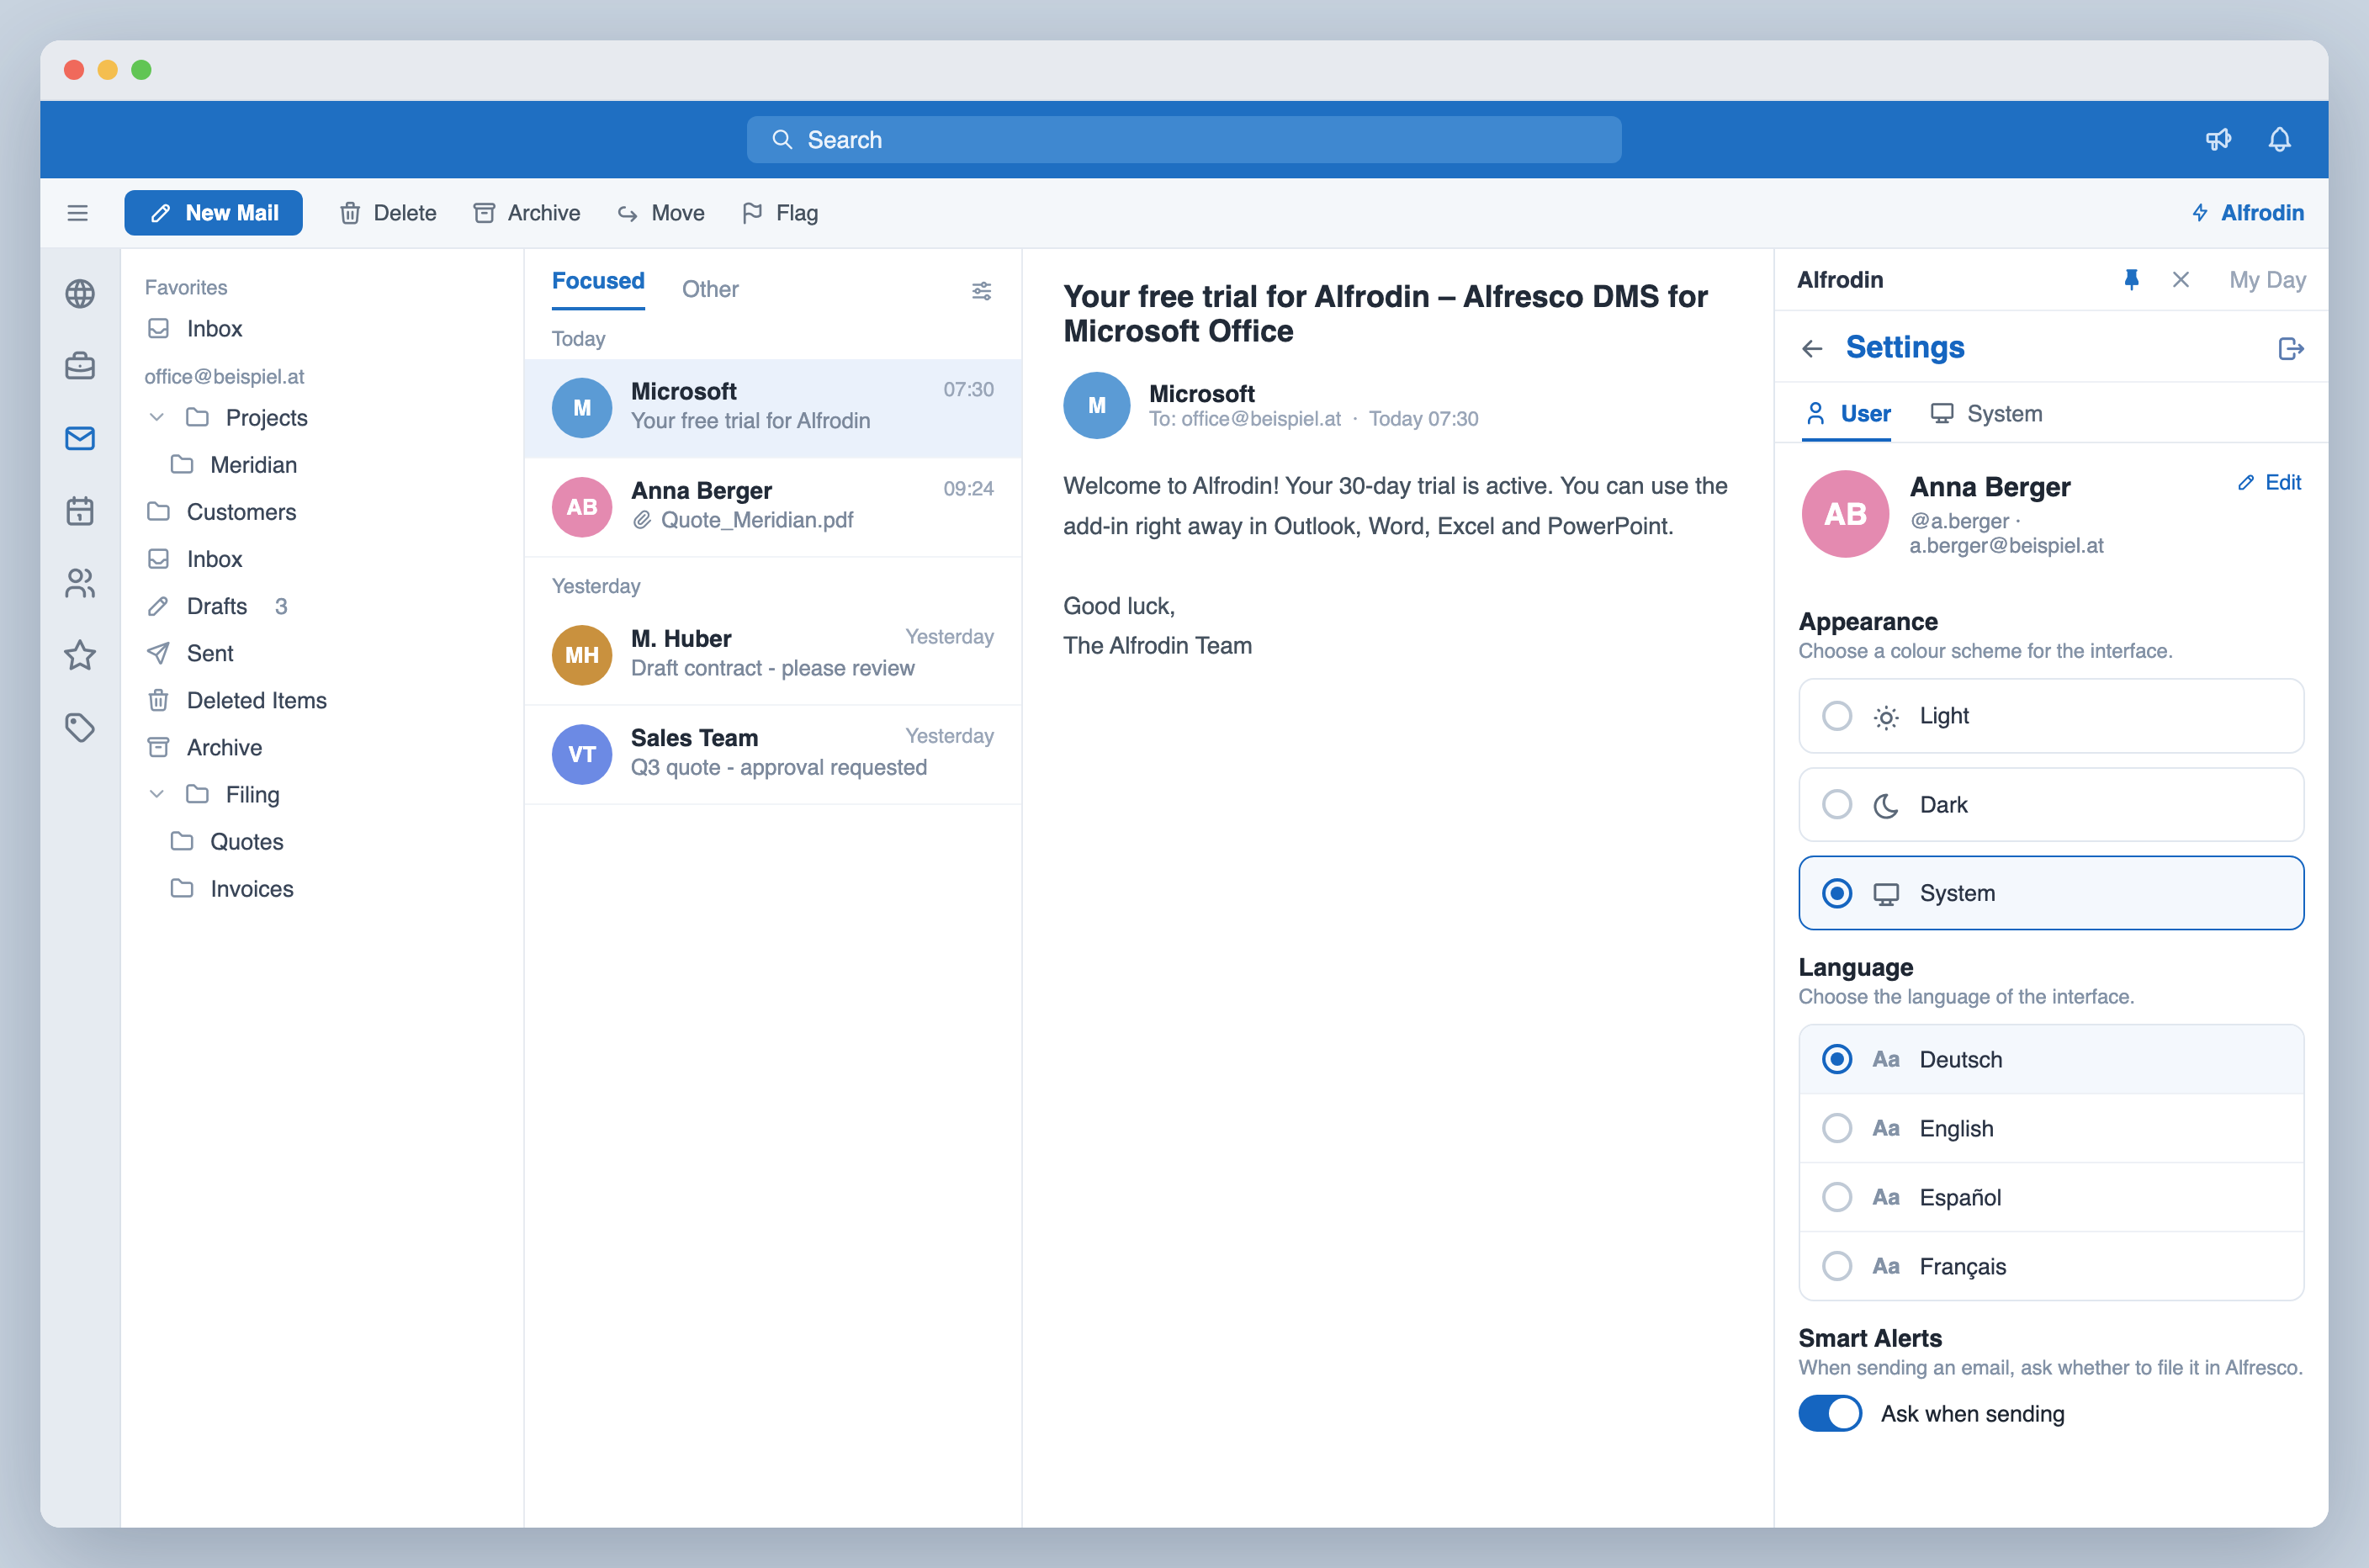Go back with the arrow beside Settings
2369x1568 pixels.
tap(1812, 348)
